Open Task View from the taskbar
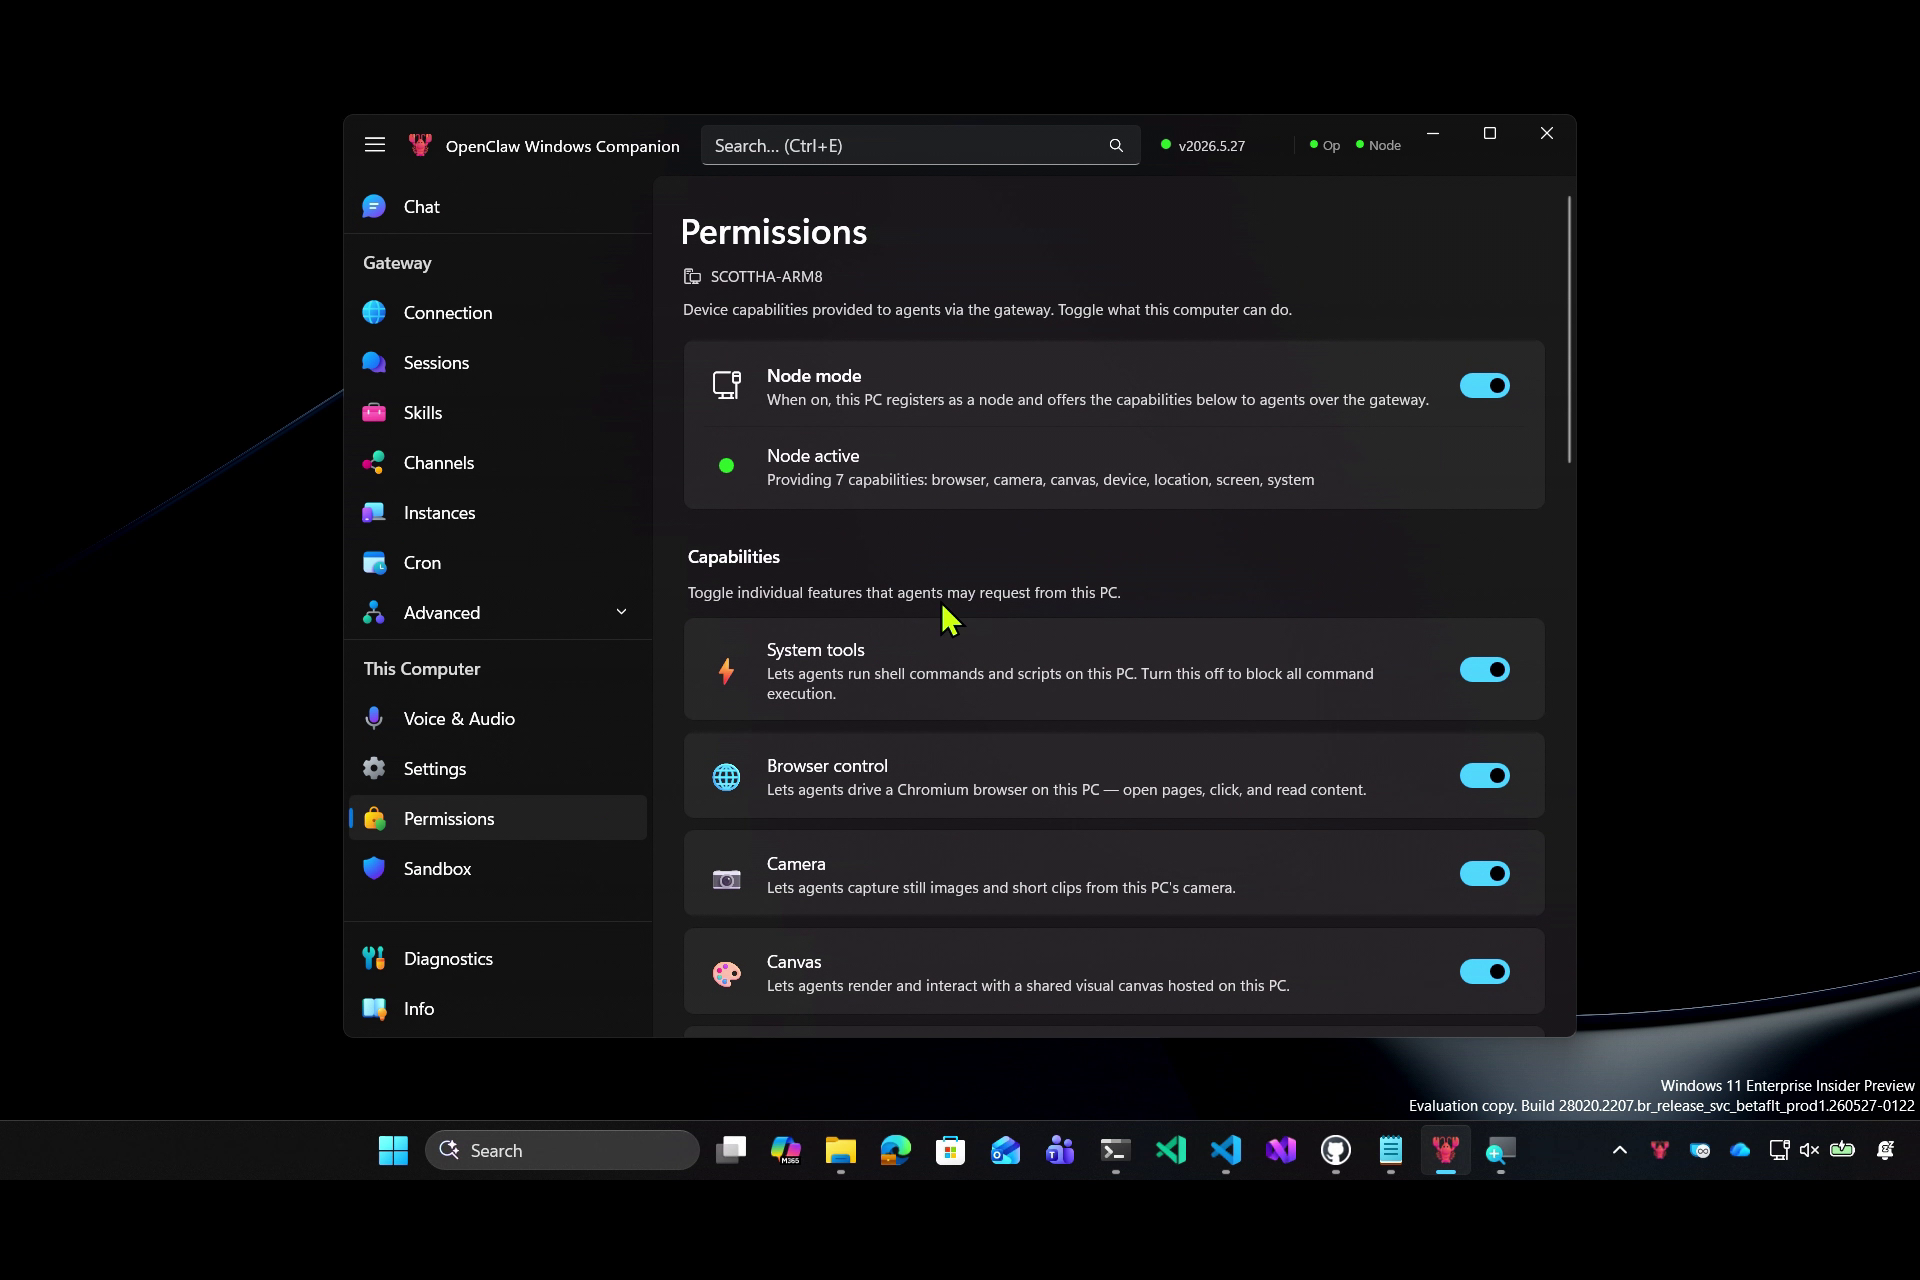The image size is (1920, 1280). click(x=731, y=1150)
